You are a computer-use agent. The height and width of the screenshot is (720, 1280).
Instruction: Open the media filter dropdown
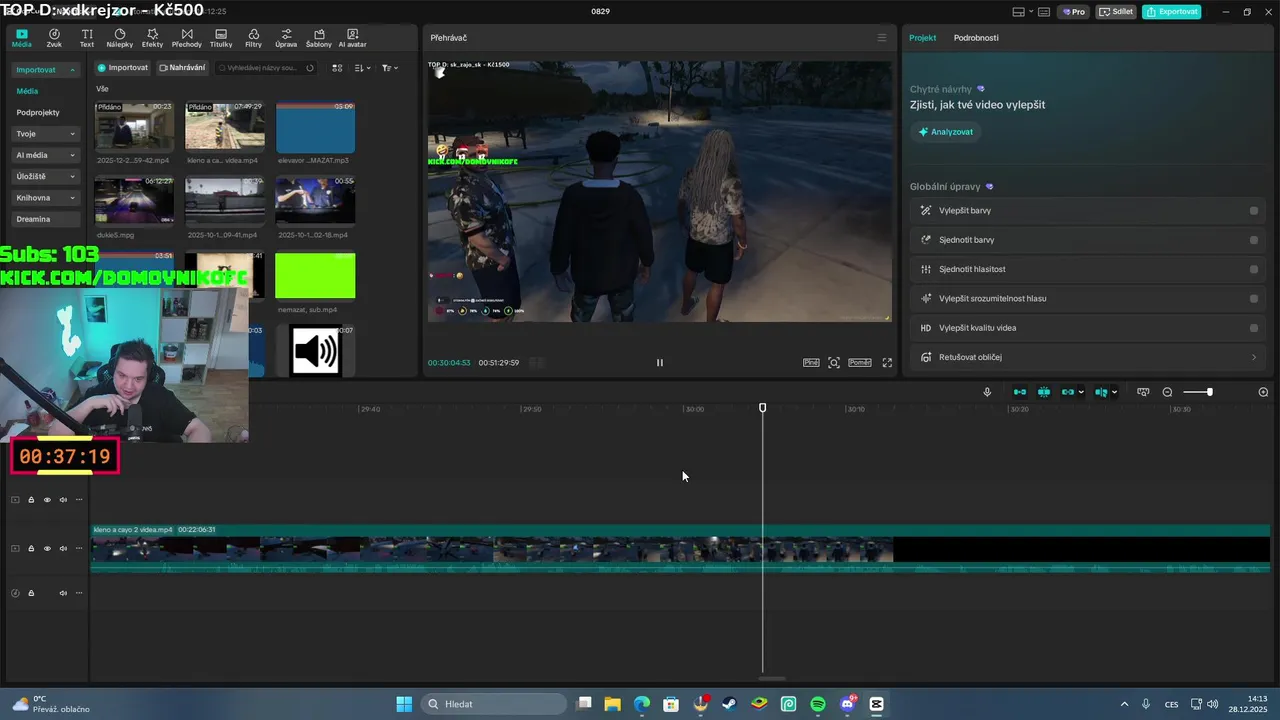coord(390,68)
